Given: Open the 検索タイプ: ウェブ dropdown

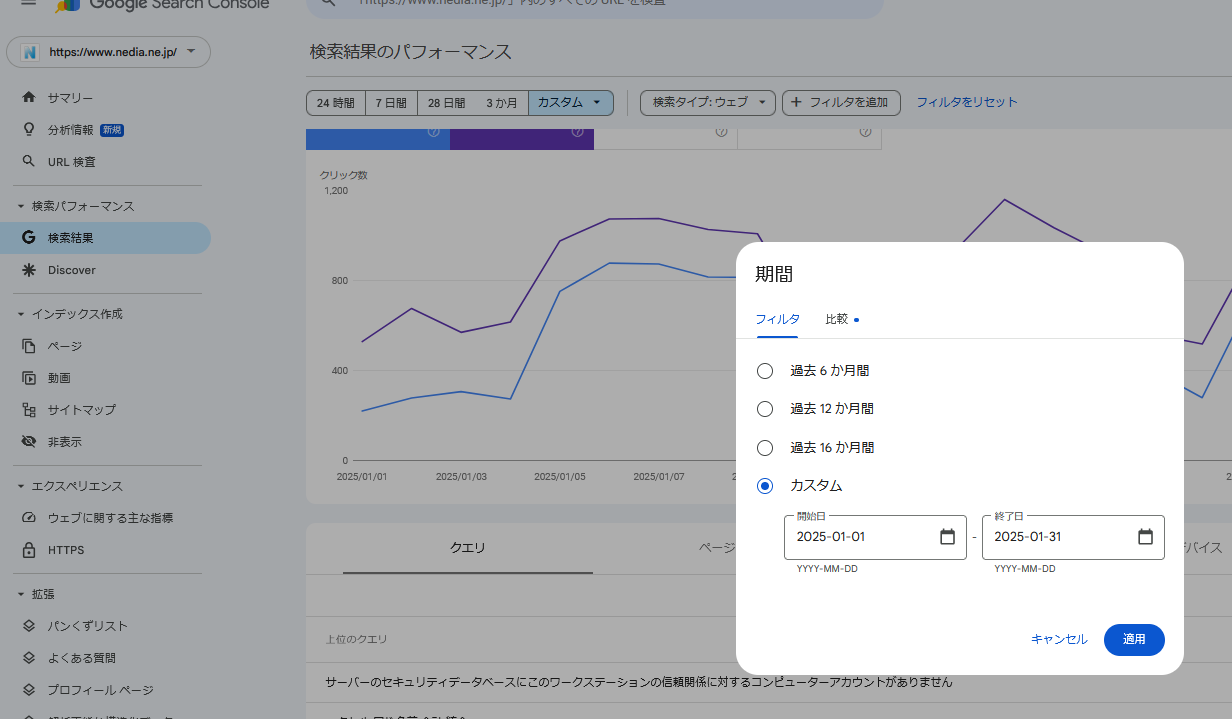Looking at the screenshot, I should (x=707, y=102).
